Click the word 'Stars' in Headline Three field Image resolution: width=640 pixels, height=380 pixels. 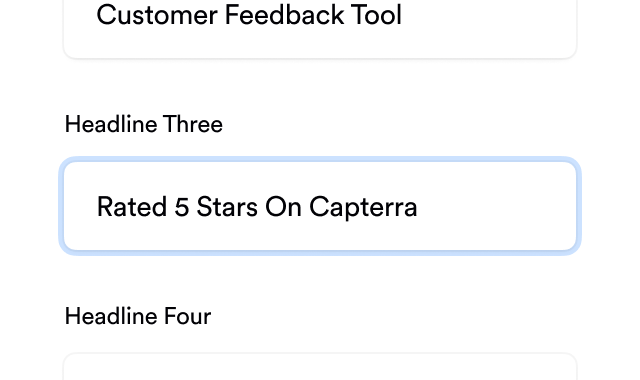[227, 207]
